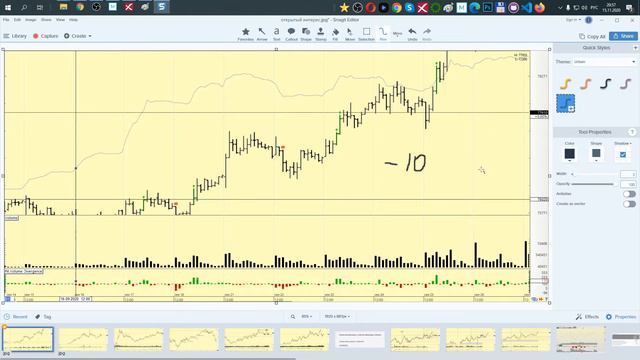640x360 pixels.
Task: Open the Library
Action: [15, 36]
